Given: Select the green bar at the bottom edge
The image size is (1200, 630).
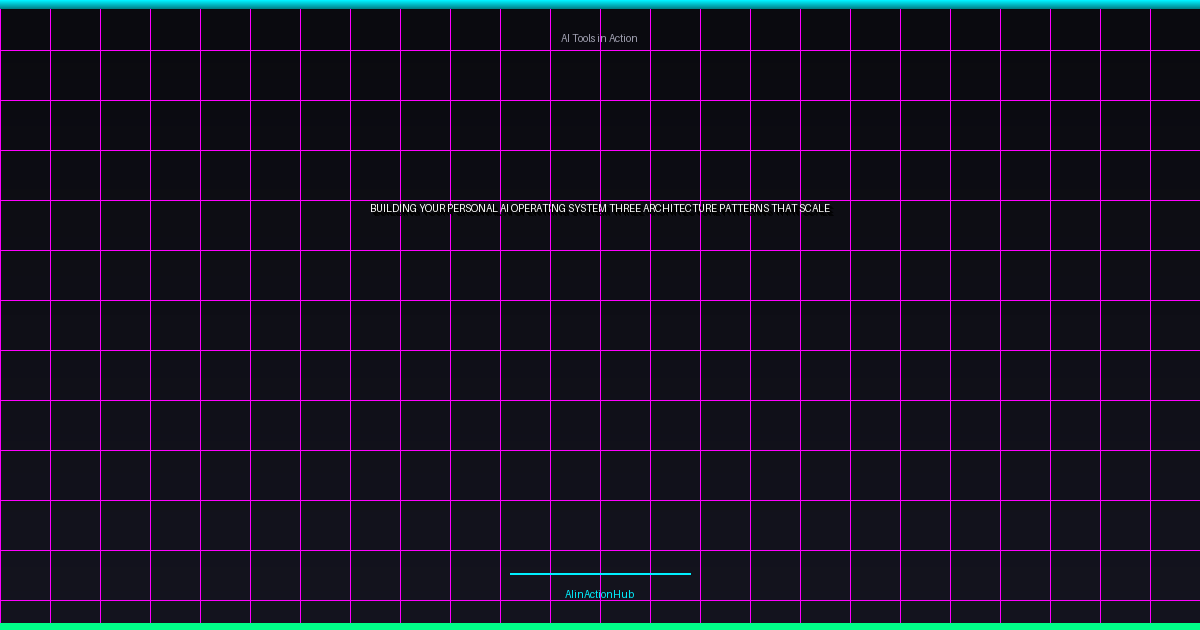Looking at the screenshot, I should click(600, 626).
